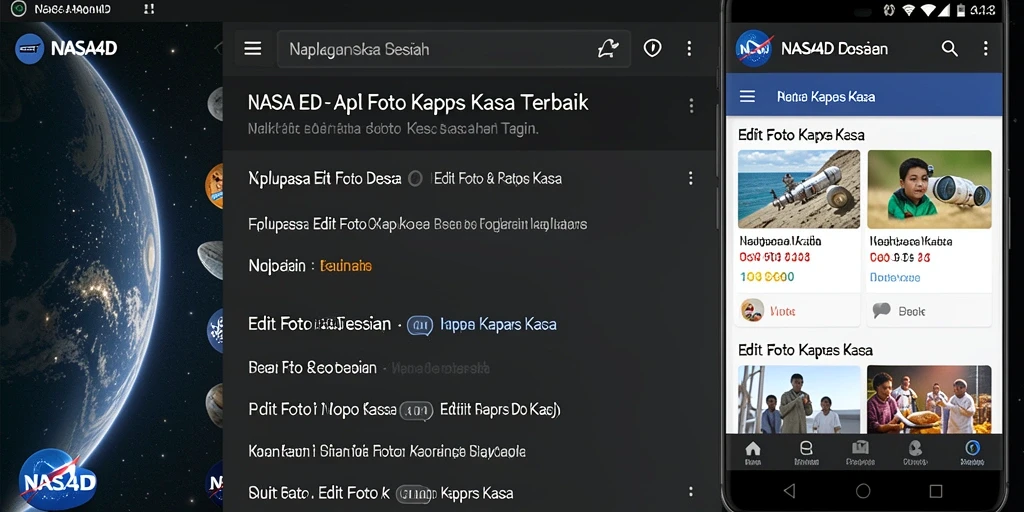Select the Keantaun i Sitanioa Fotor row
The width and height of the screenshot is (1024, 512).
[x=387, y=451]
